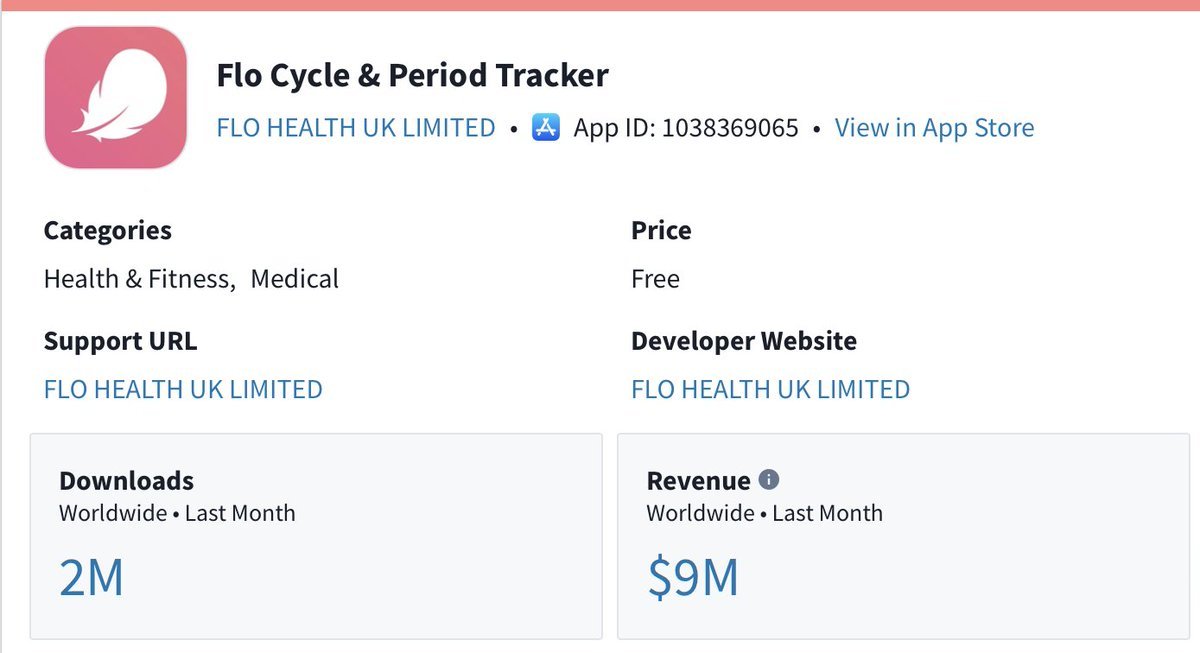Click the 2M downloads value
This screenshot has height=653, width=1200.
(x=91, y=578)
